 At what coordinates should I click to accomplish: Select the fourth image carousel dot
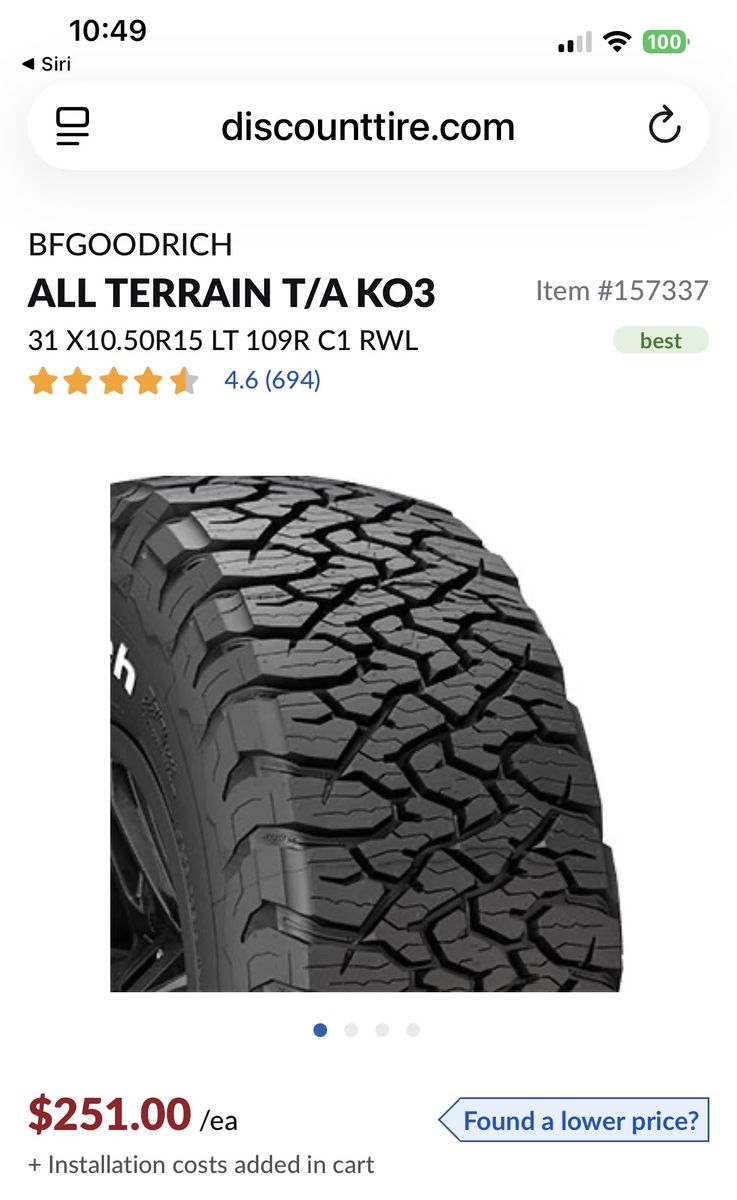(413, 1030)
